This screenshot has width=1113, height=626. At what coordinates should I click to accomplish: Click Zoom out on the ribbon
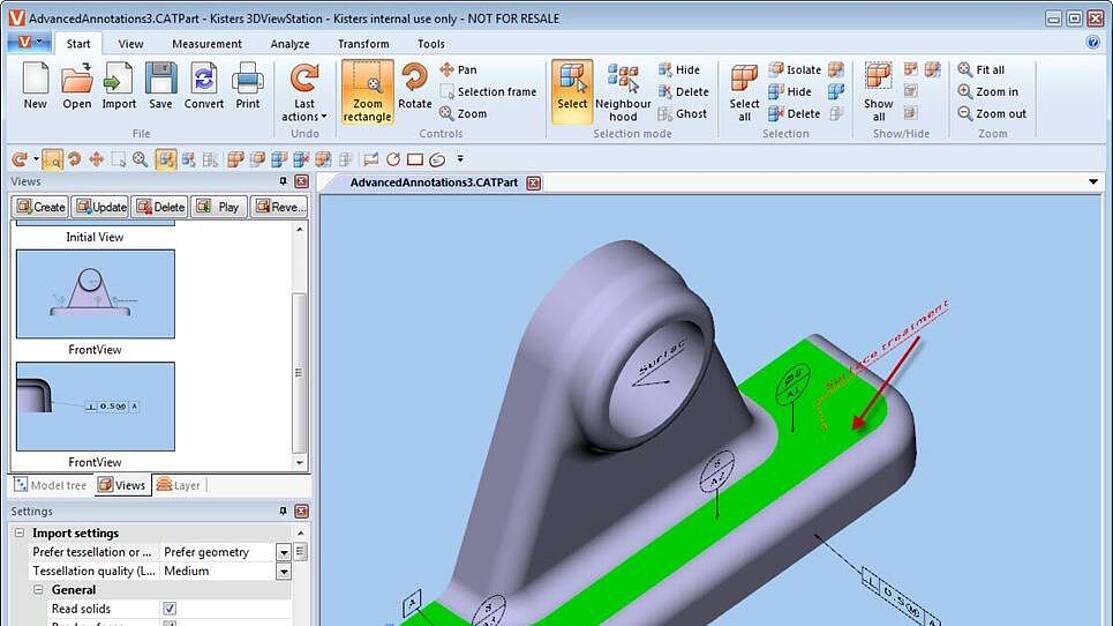[992, 114]
